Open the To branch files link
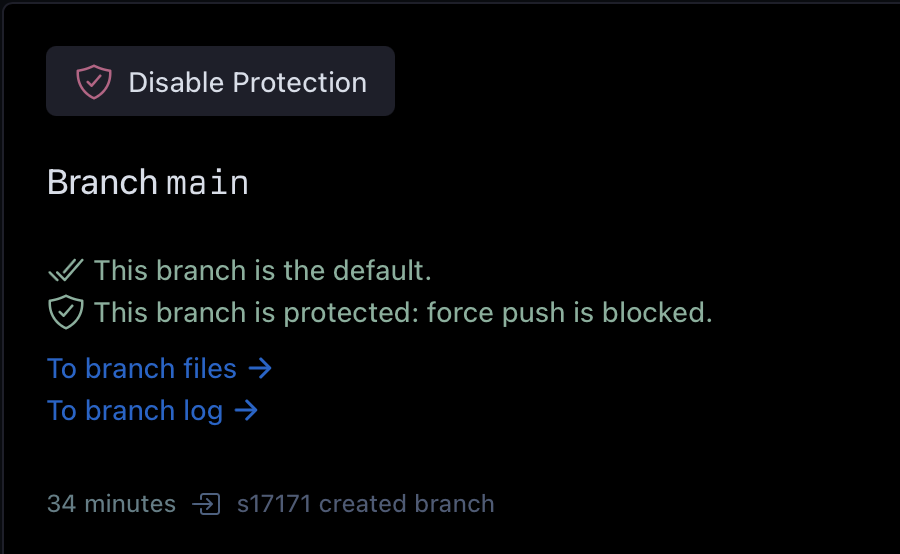 (160, 368)
